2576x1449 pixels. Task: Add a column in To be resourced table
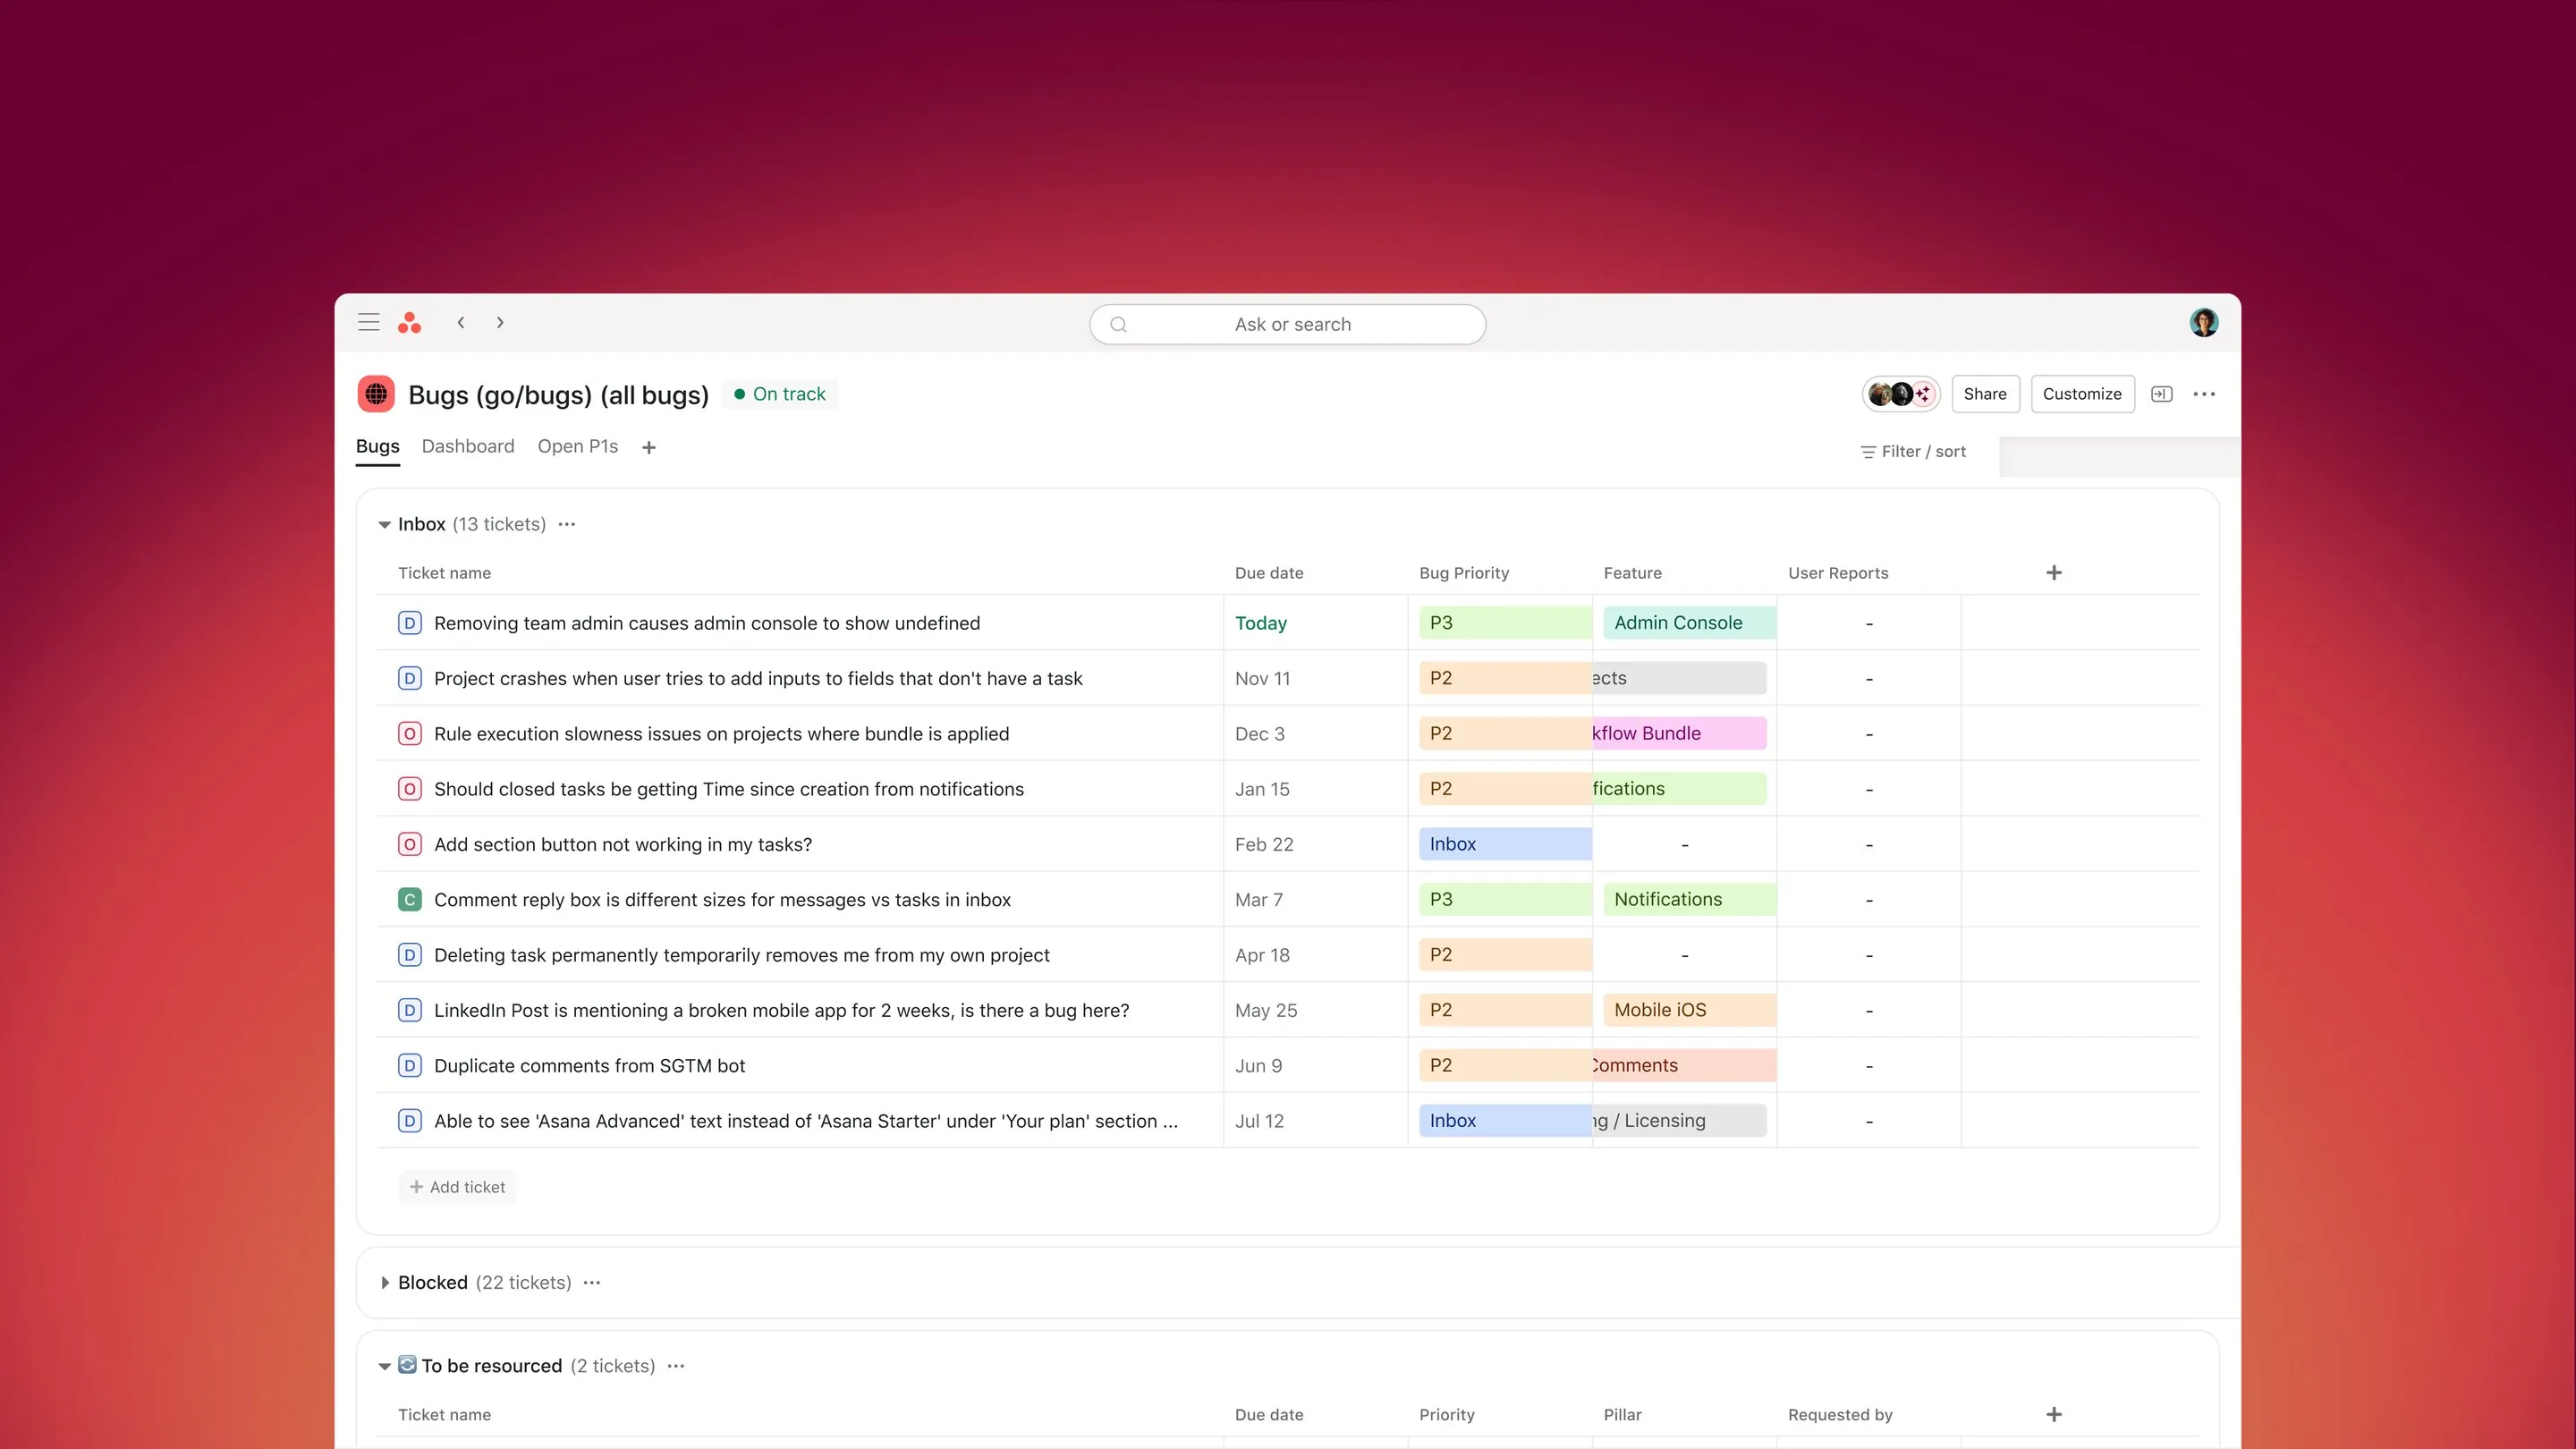[x=2054, y=1414]
